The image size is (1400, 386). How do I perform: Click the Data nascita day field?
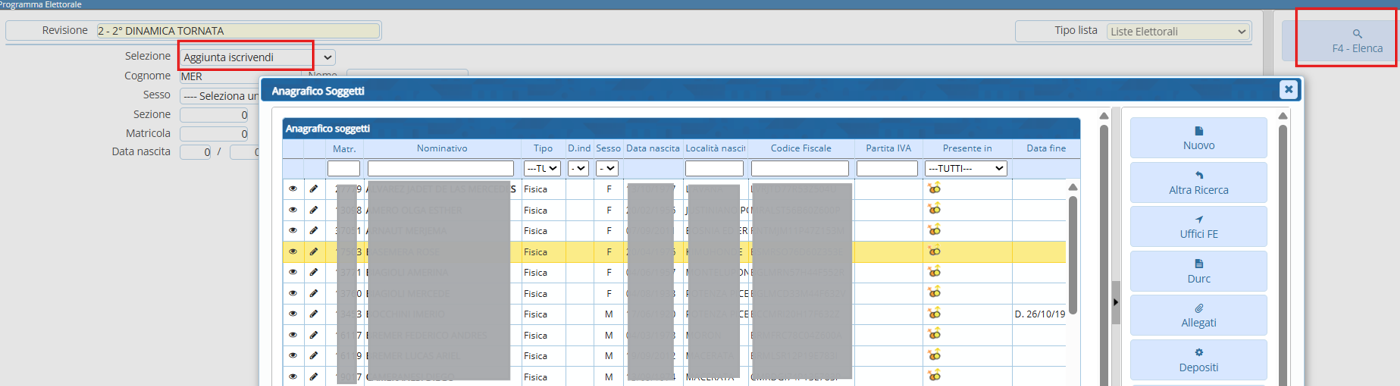196,152
